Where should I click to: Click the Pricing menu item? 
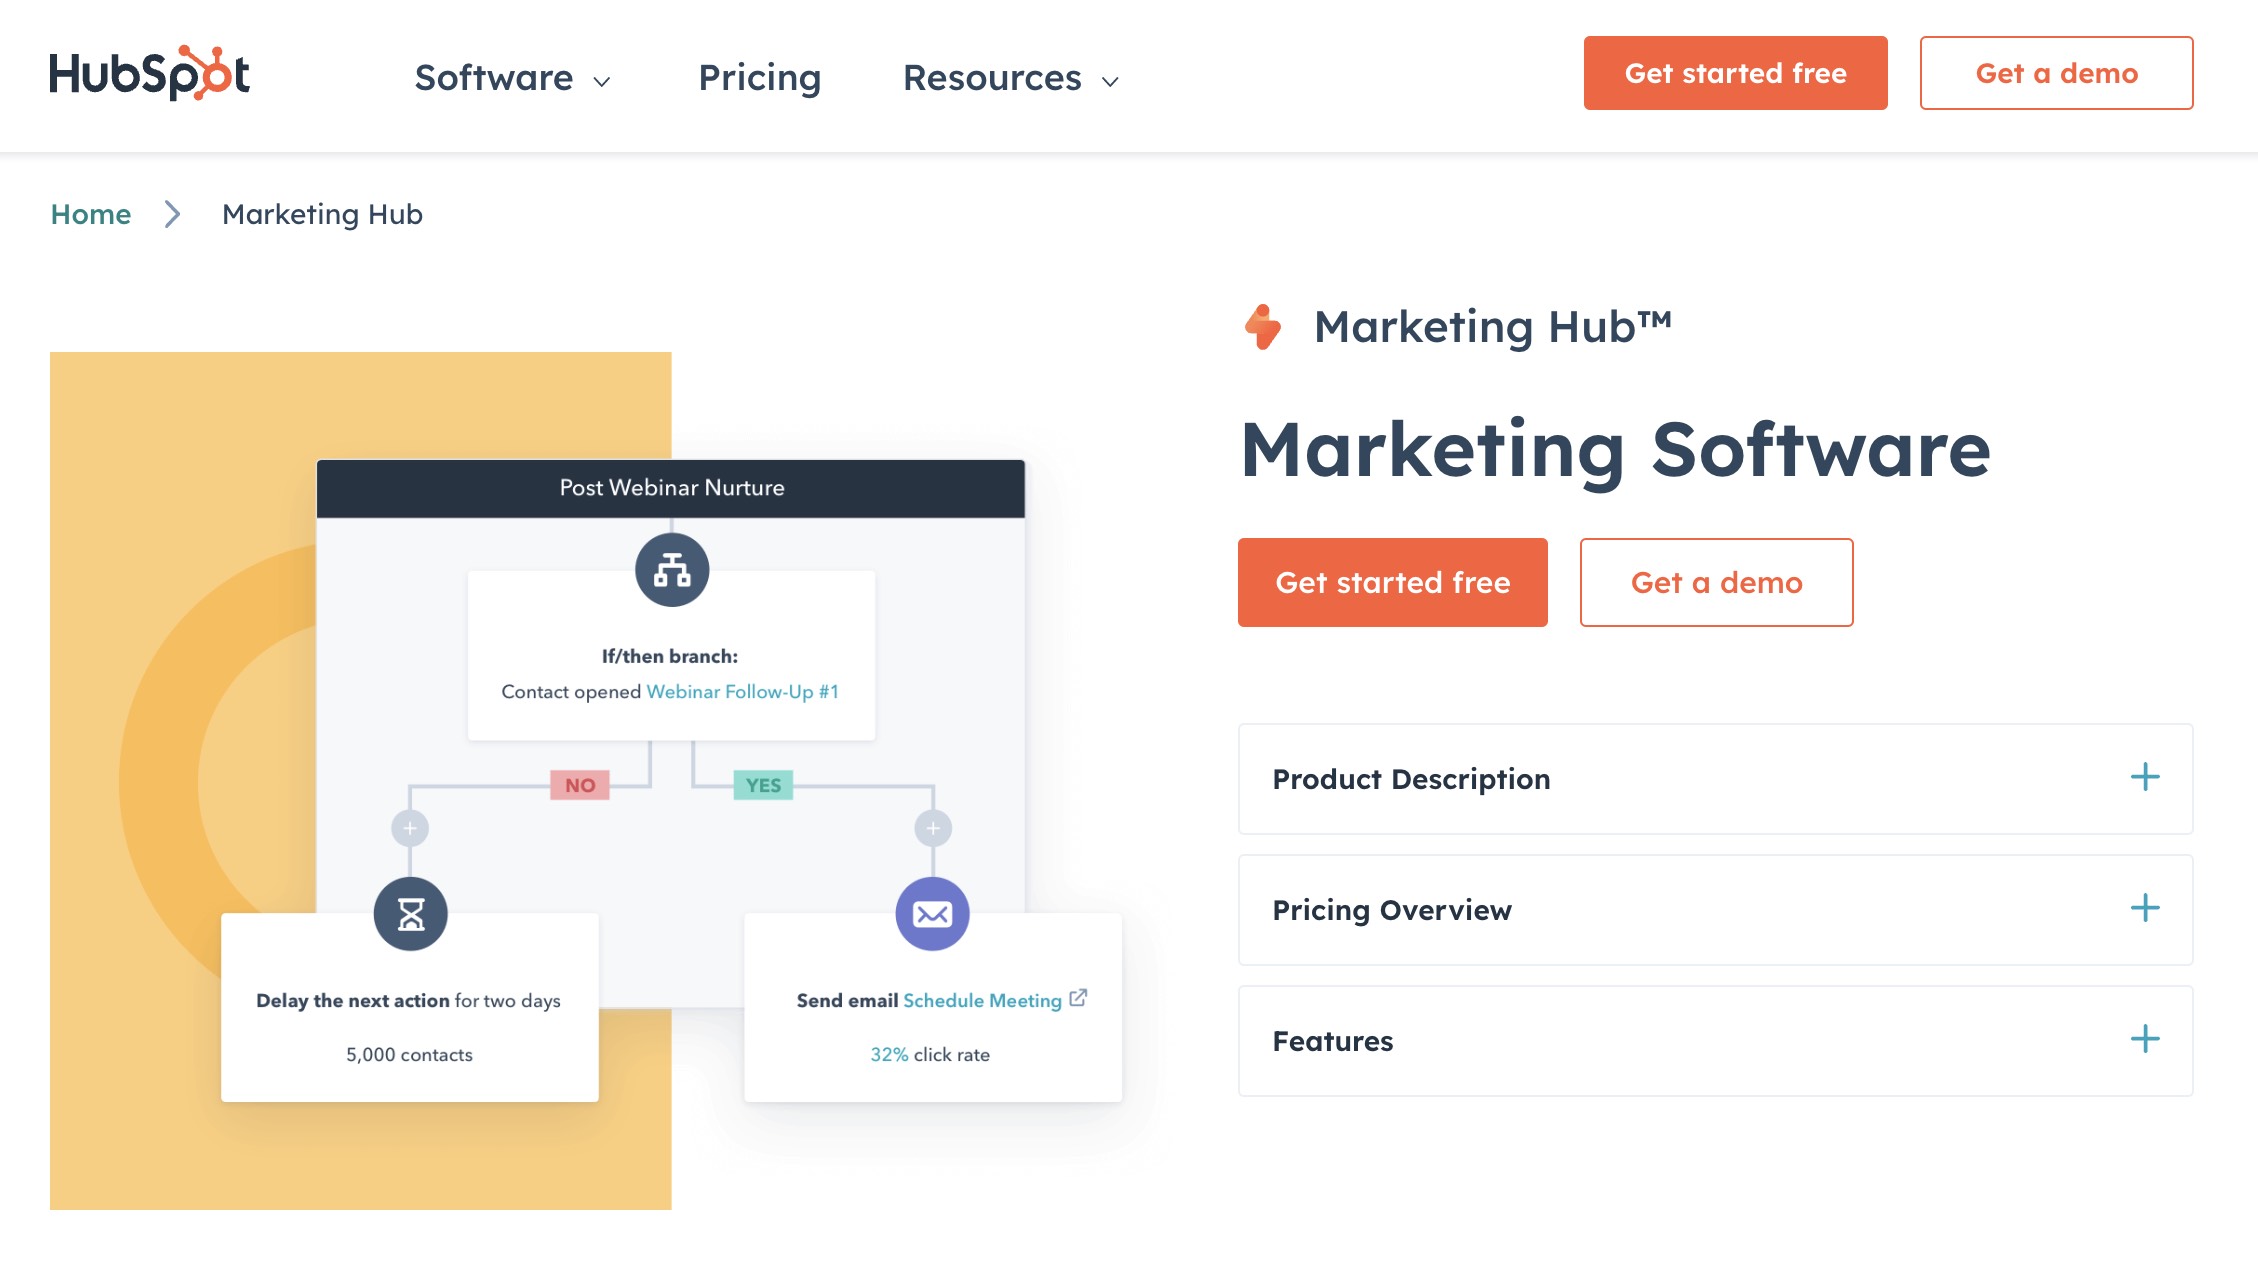coord(758,73)
